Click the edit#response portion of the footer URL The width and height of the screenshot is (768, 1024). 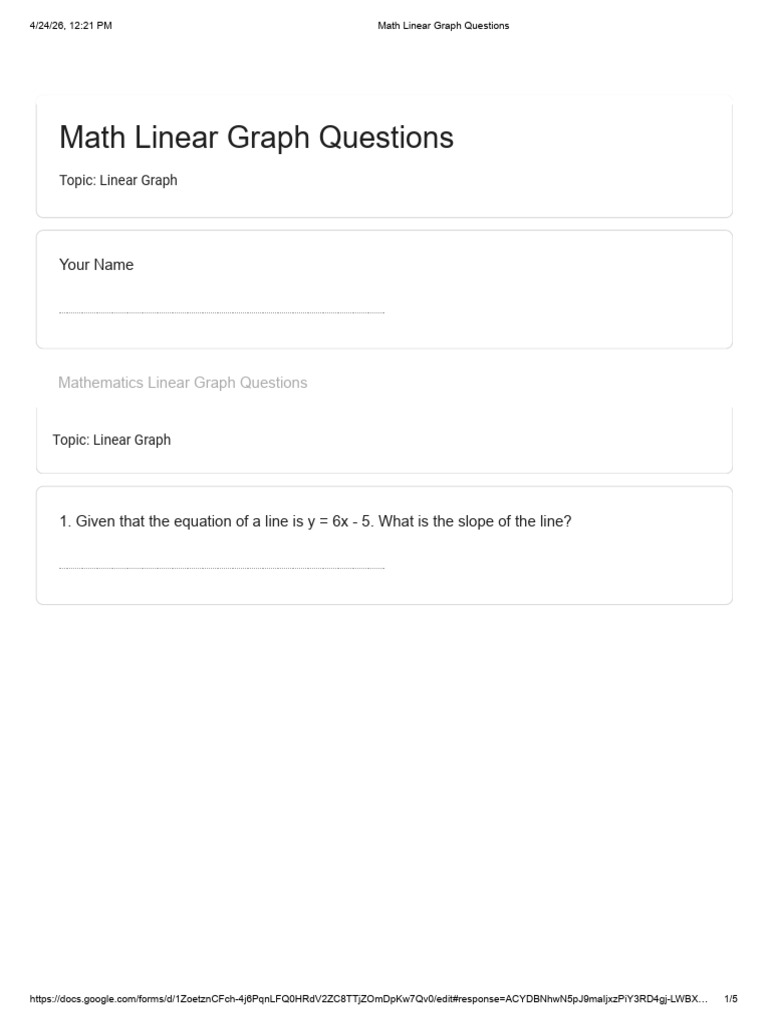pos(470,999)
